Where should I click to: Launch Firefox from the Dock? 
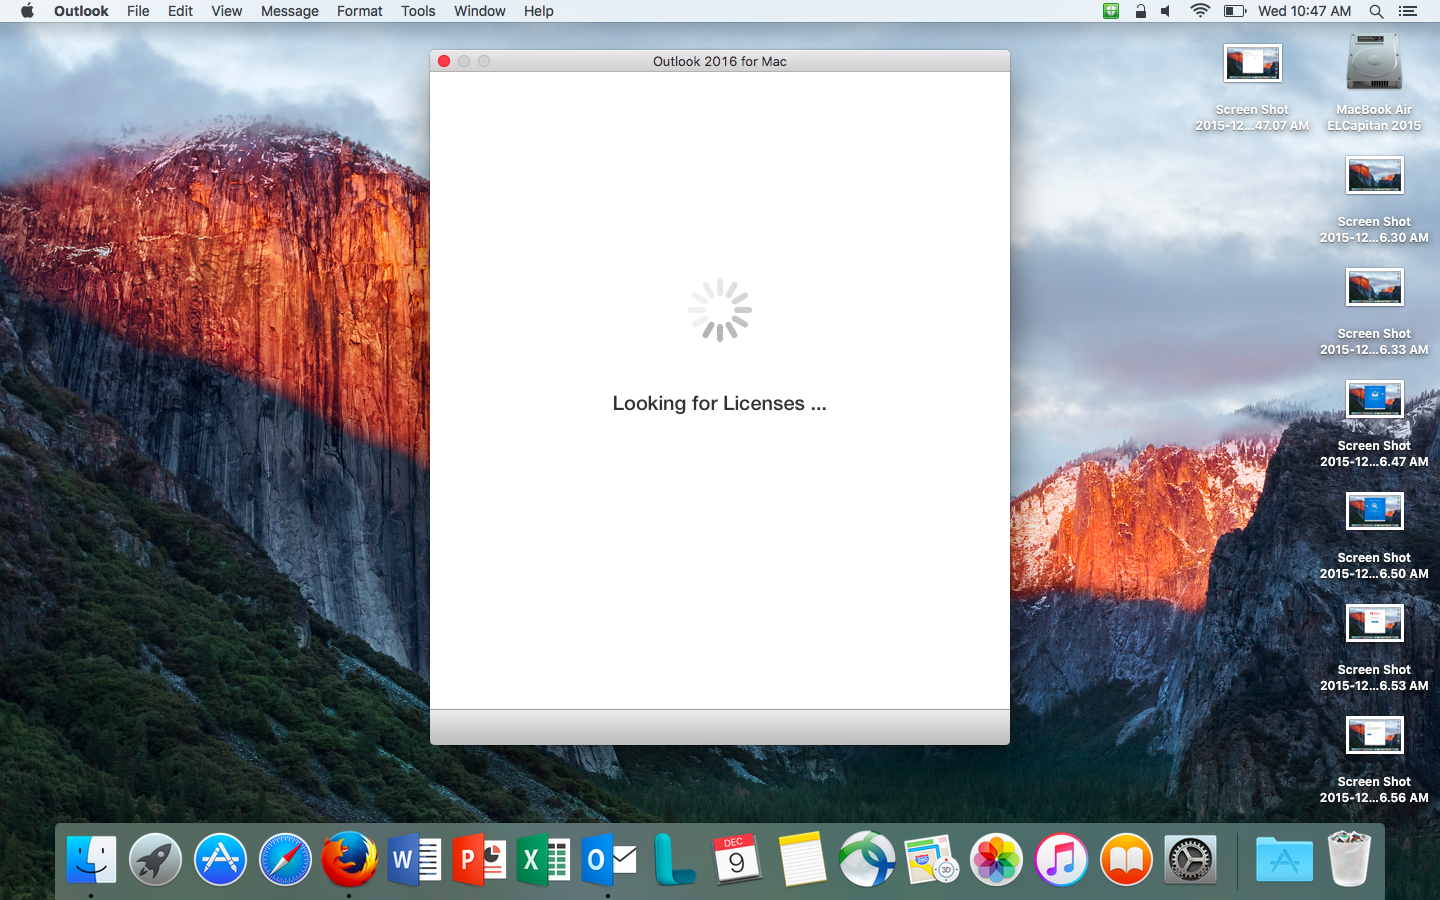(x=349, y=860)
